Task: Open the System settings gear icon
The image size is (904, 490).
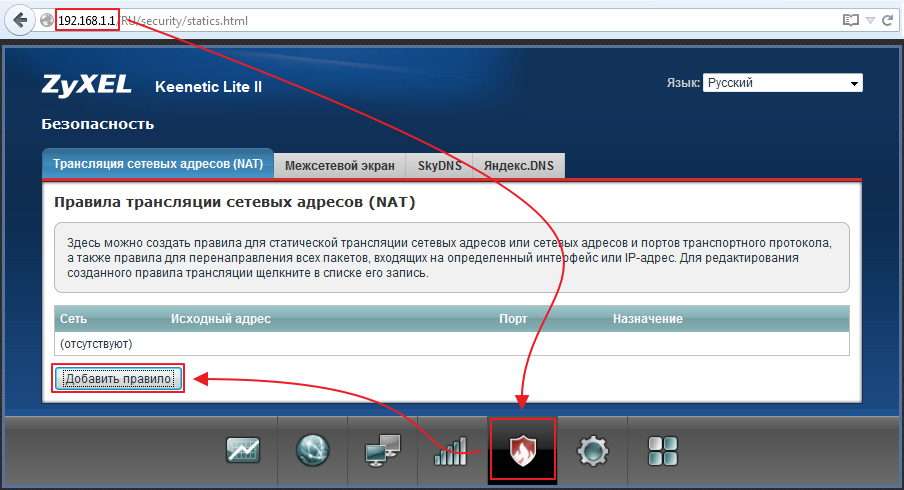Action: point(593,450)
